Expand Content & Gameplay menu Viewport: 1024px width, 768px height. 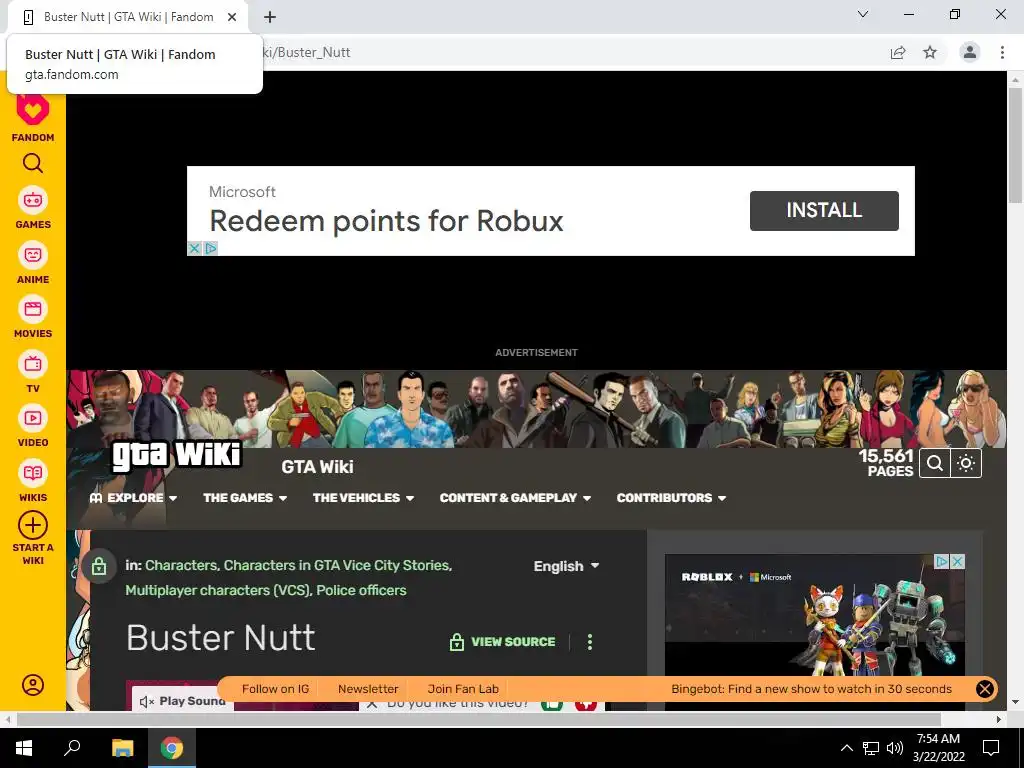pos(515,498)
